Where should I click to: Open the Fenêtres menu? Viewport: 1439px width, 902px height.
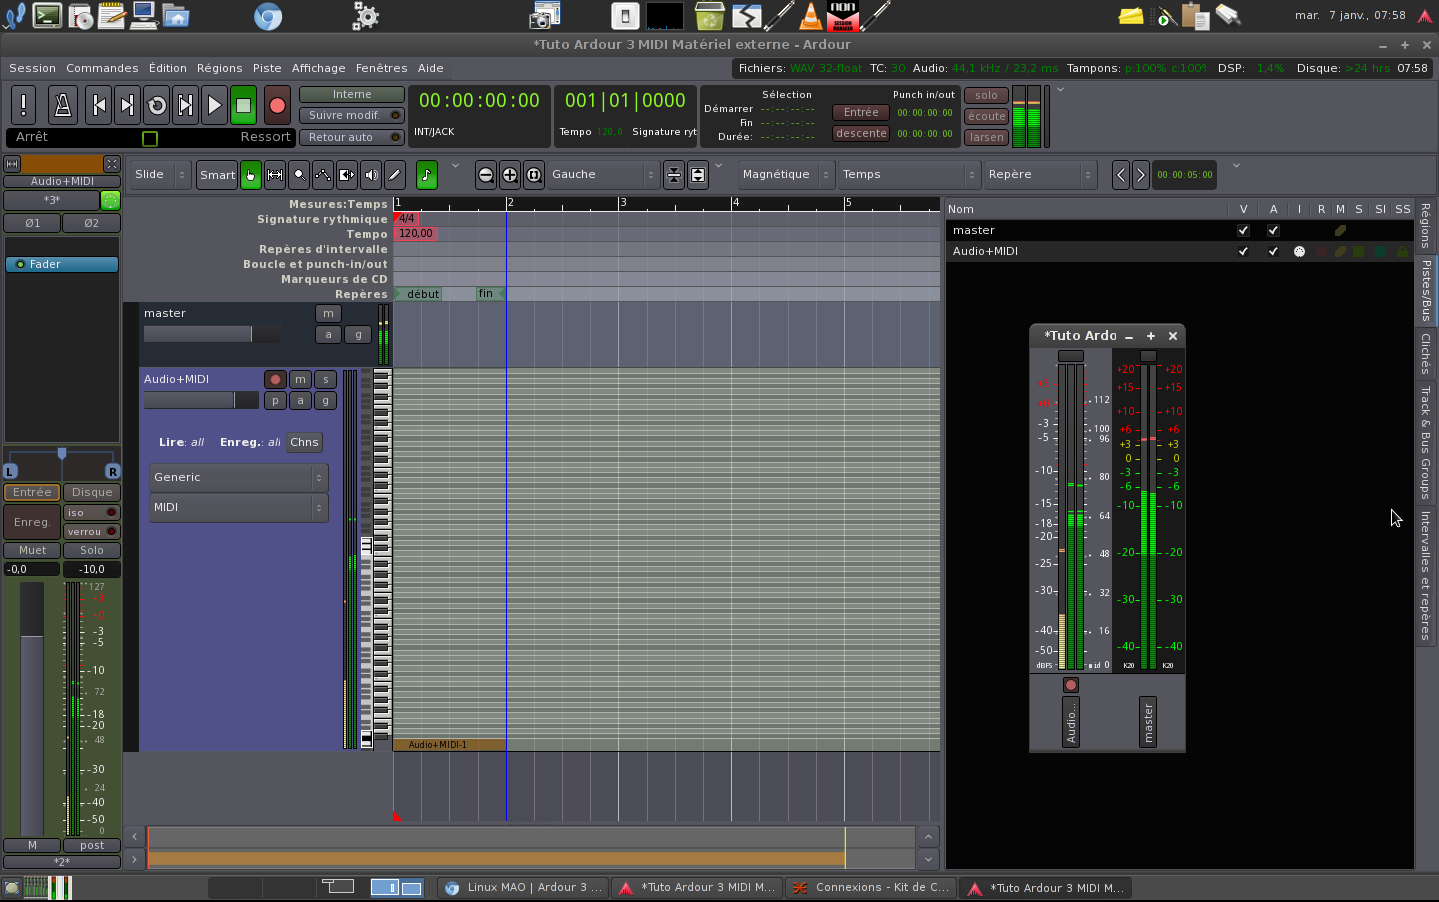[381, 68]
